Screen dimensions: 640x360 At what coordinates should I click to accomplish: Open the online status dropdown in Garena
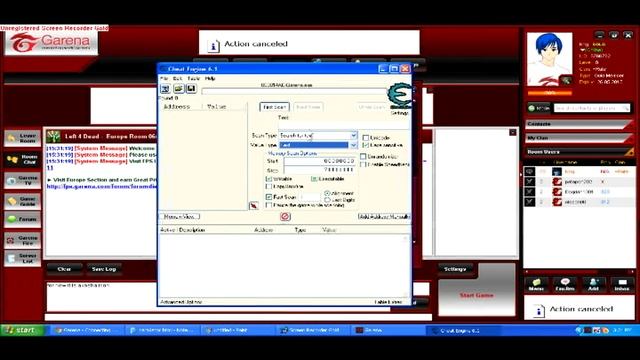538,108
